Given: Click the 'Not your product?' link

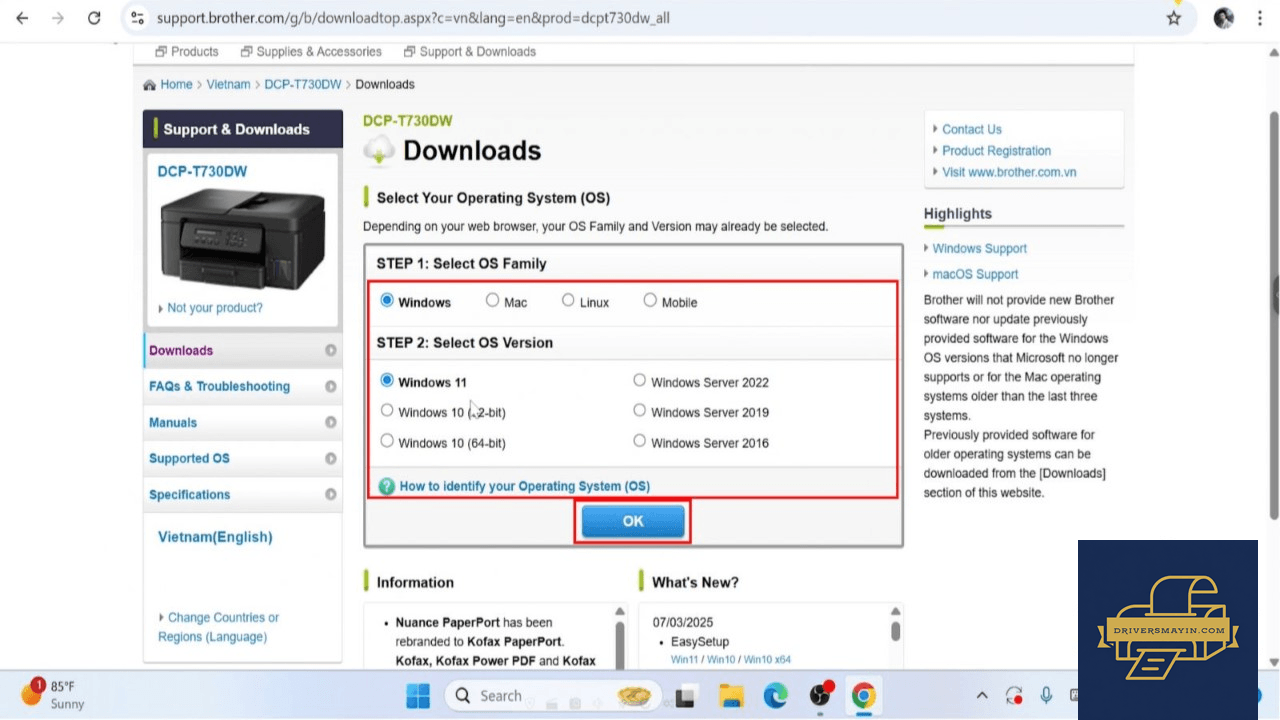Looking at the screenshot, I should point(215,308).
